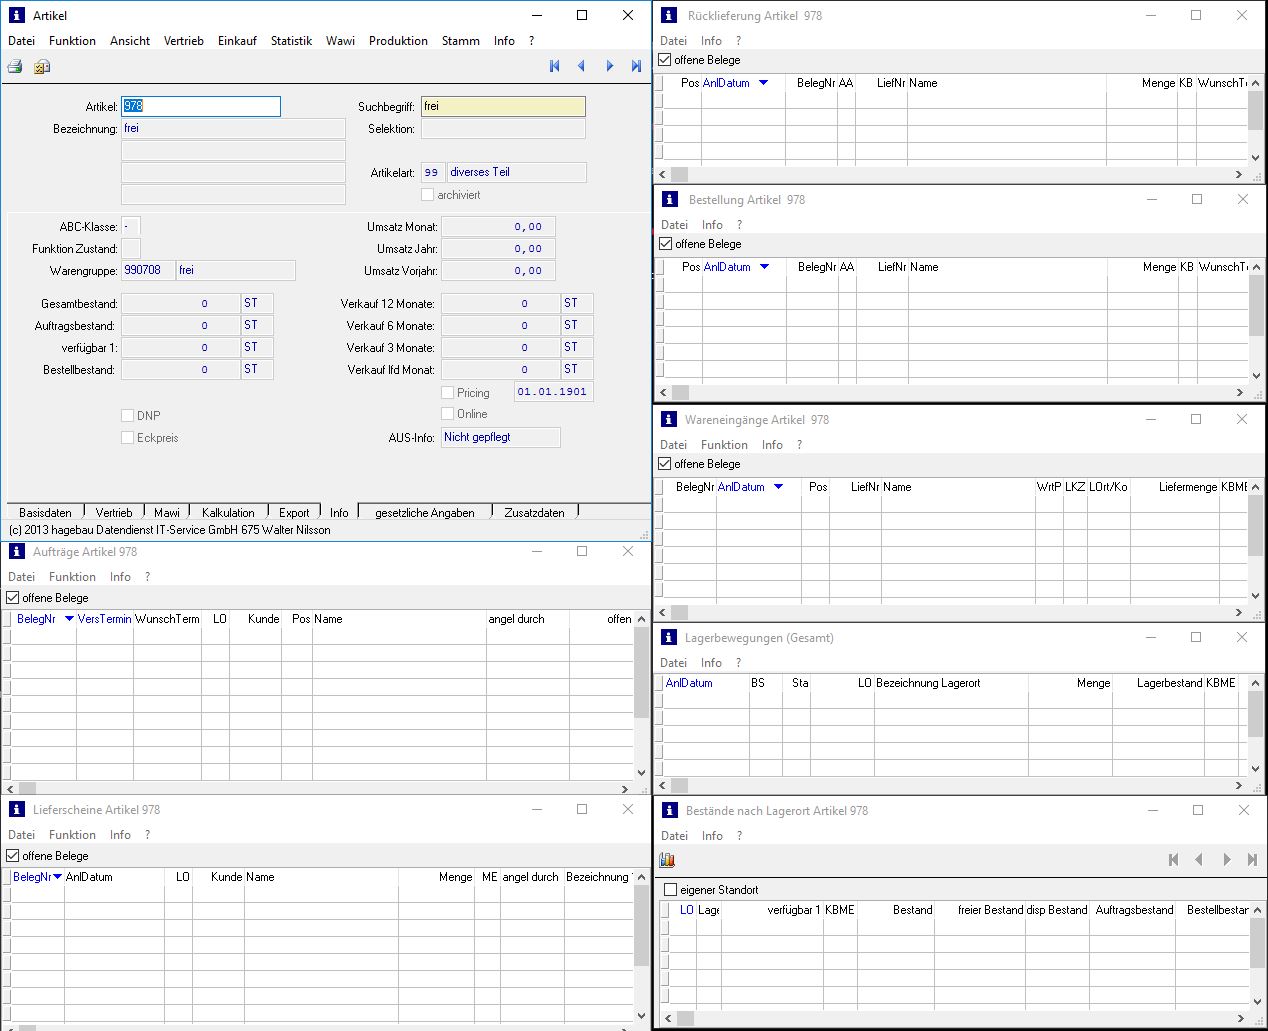Image resolution: width=1268 pixels, height=1031 pixels.
Task: Toggle the Online checkbox
Action: (448, 414)
